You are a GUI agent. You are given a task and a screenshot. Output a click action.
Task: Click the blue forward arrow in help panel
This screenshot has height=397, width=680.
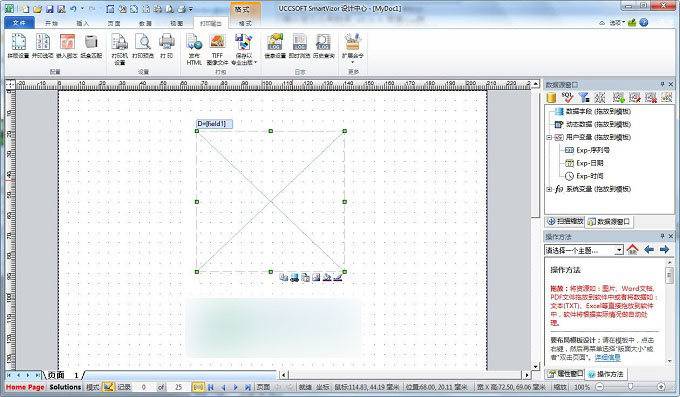point(664,249)
